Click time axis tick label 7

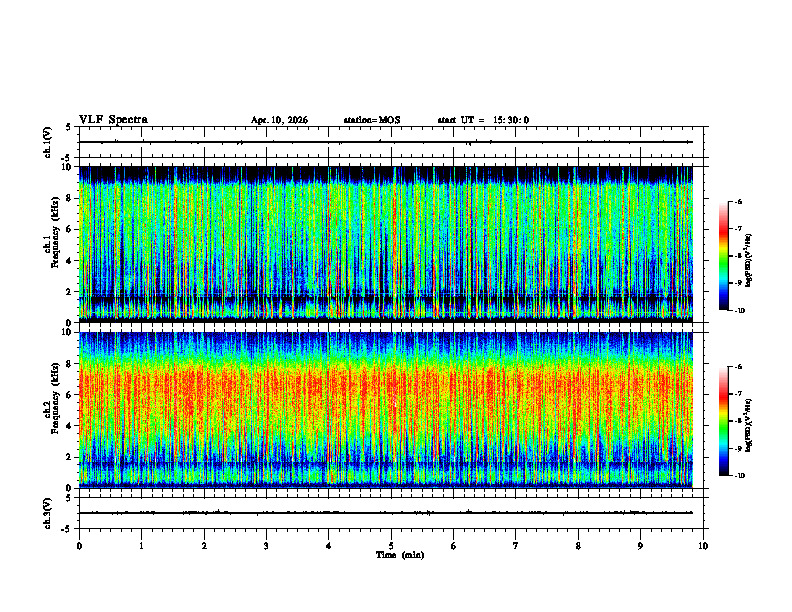point(516,546)
